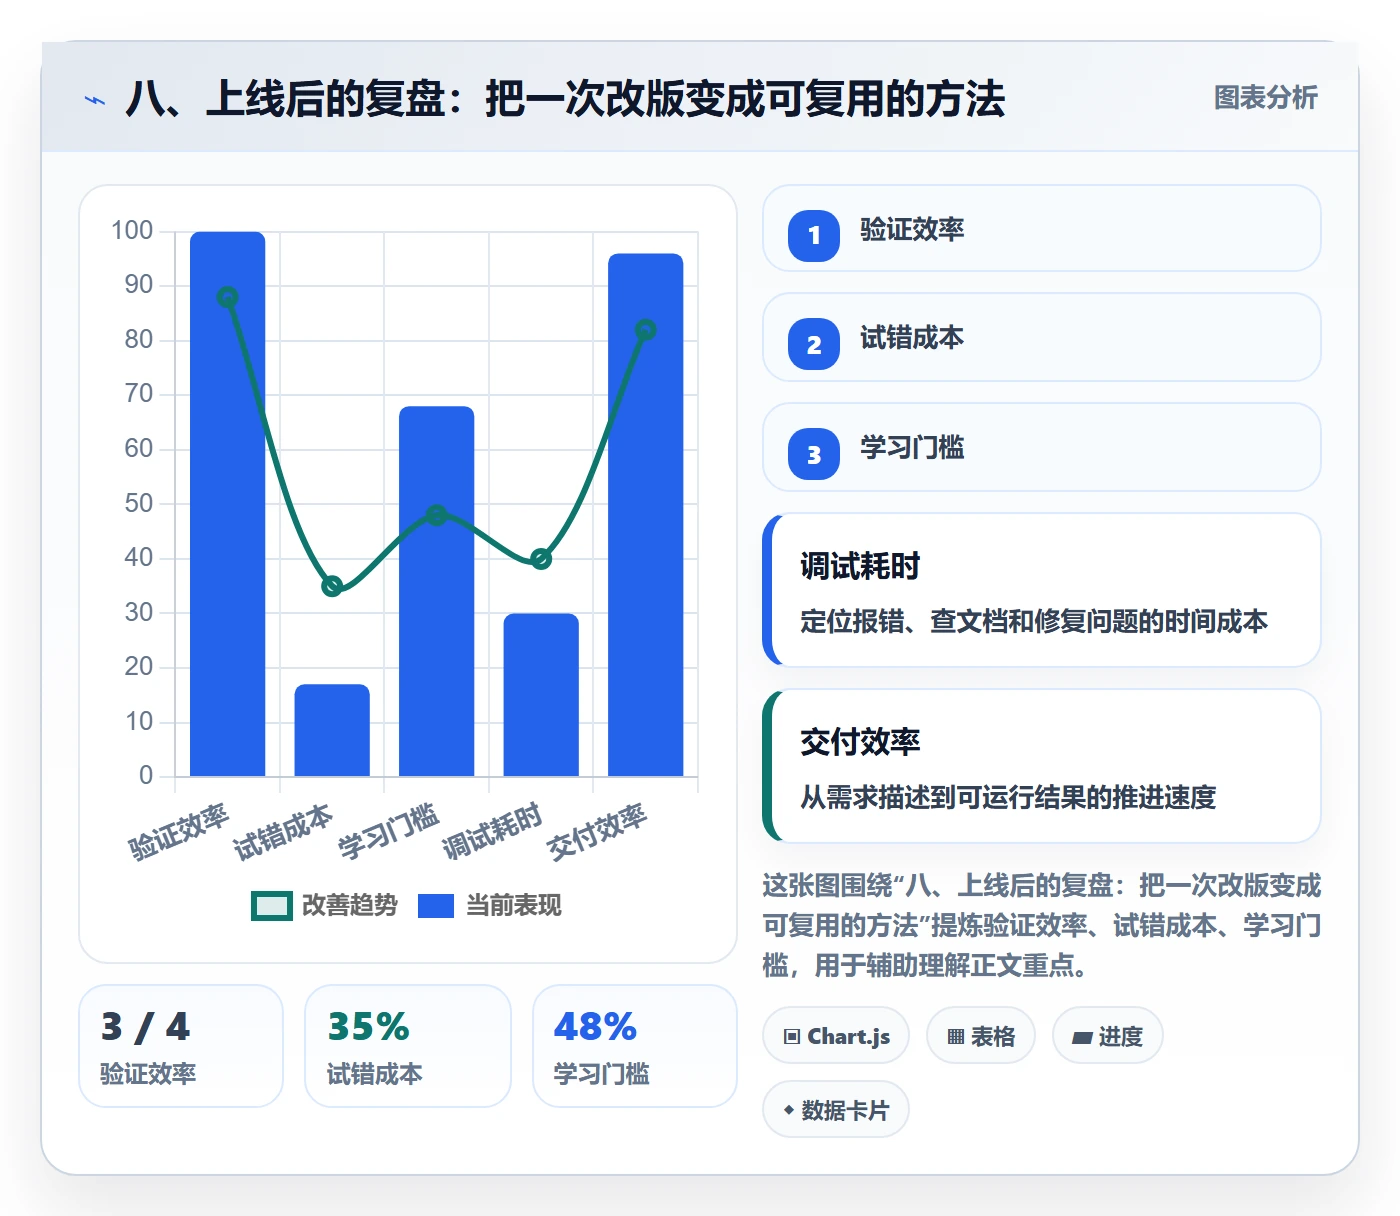Select the 表格 tag
Image resolution: width=1400 pixels, height=1216 pixels.
(980, 1036)
